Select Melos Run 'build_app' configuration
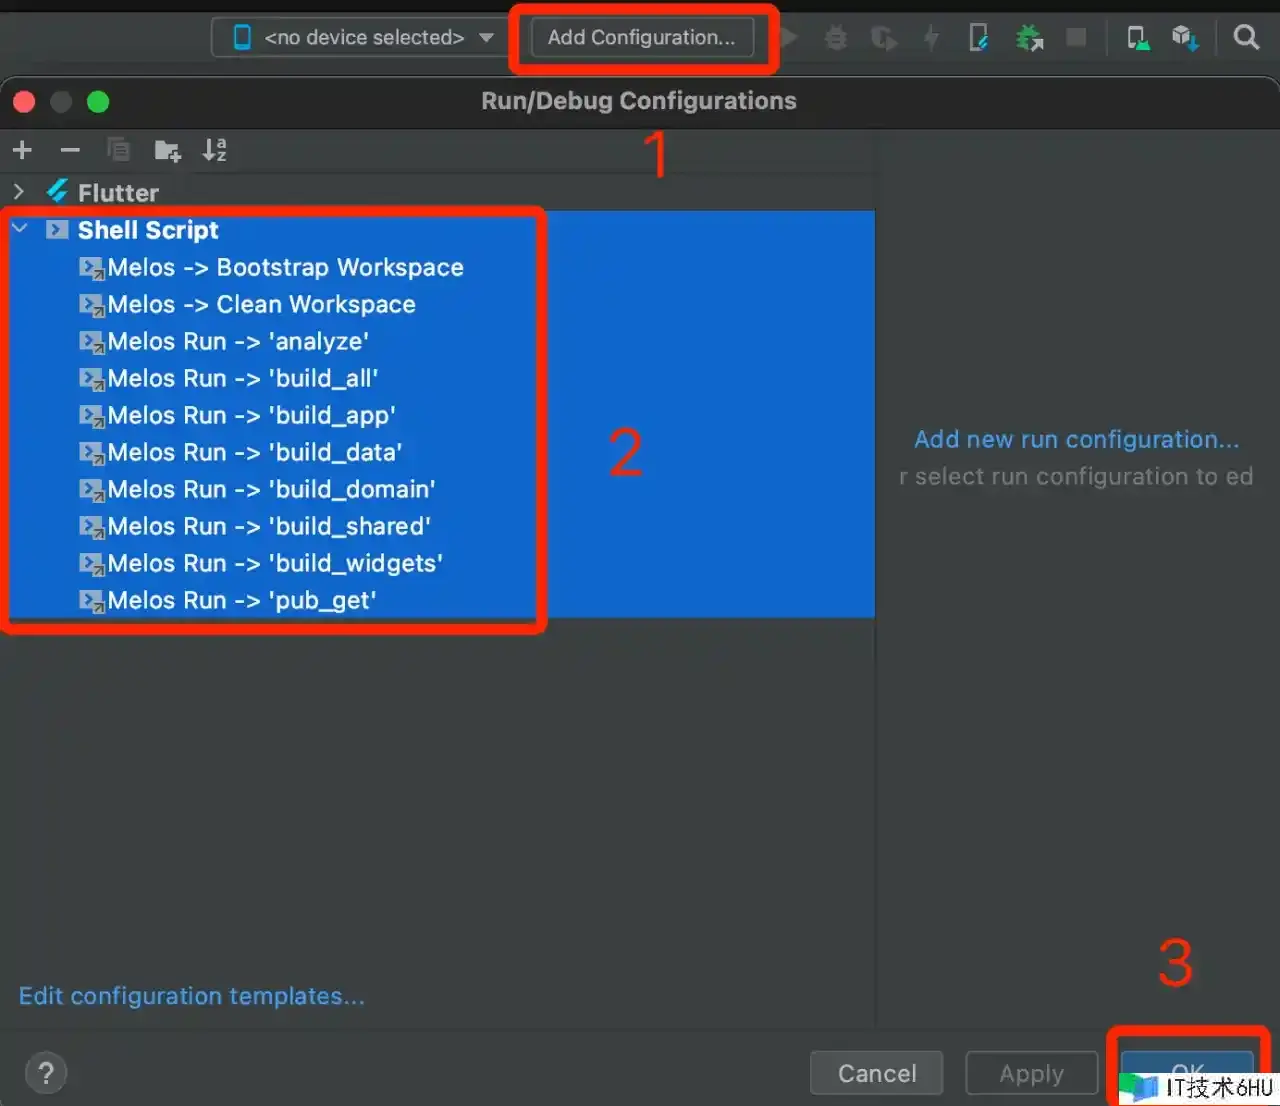 click(x=252, y=415)
